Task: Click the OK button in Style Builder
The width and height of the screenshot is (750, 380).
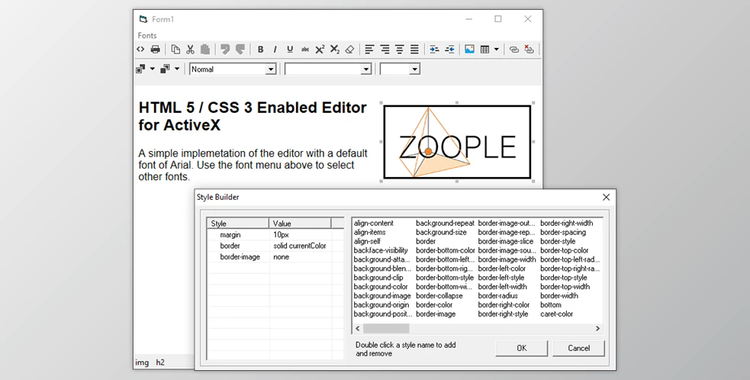Action: [521, 348]
